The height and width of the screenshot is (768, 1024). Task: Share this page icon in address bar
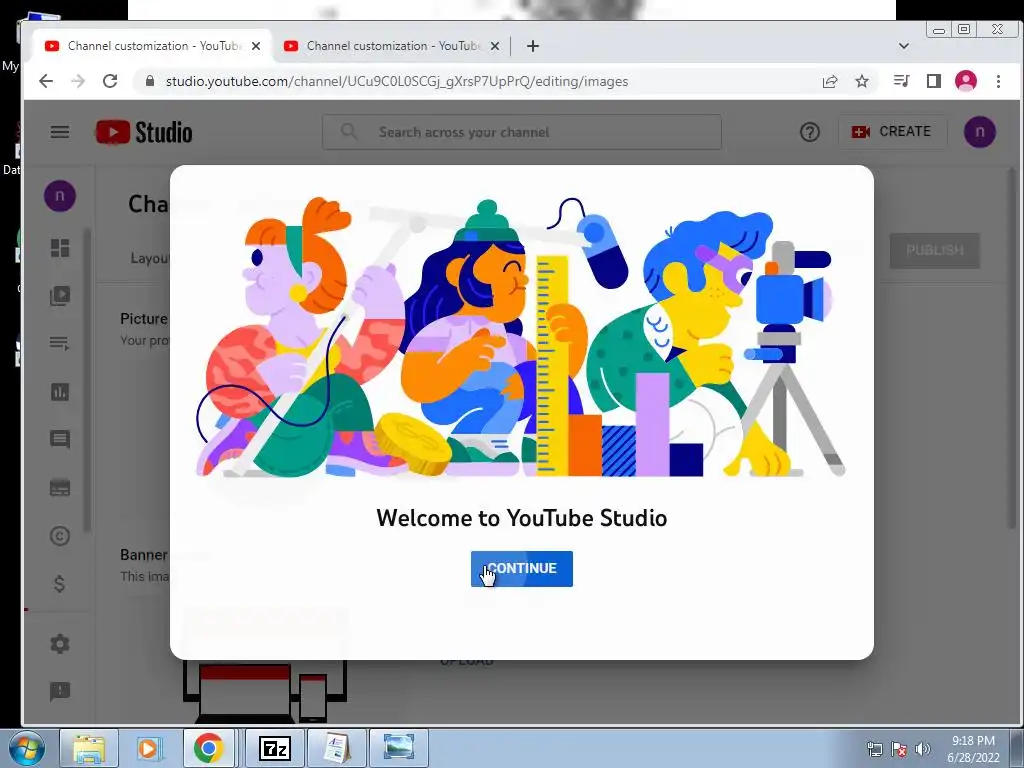830,81
